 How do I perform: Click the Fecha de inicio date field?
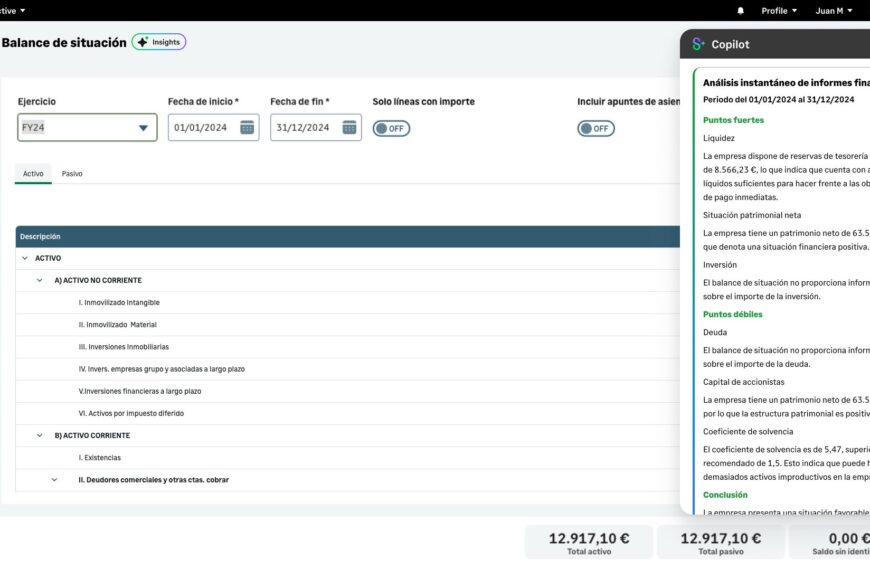point(201,127)
